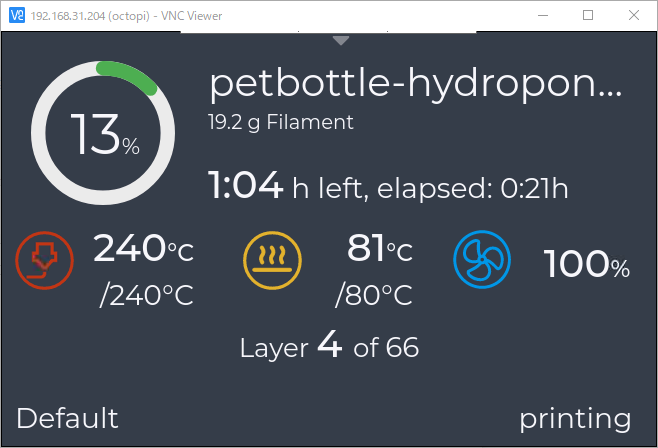658x448 pixels.
Task: Click the /240°C hotend target temperature
Action: pyautogui.click(x=146, y=295)
